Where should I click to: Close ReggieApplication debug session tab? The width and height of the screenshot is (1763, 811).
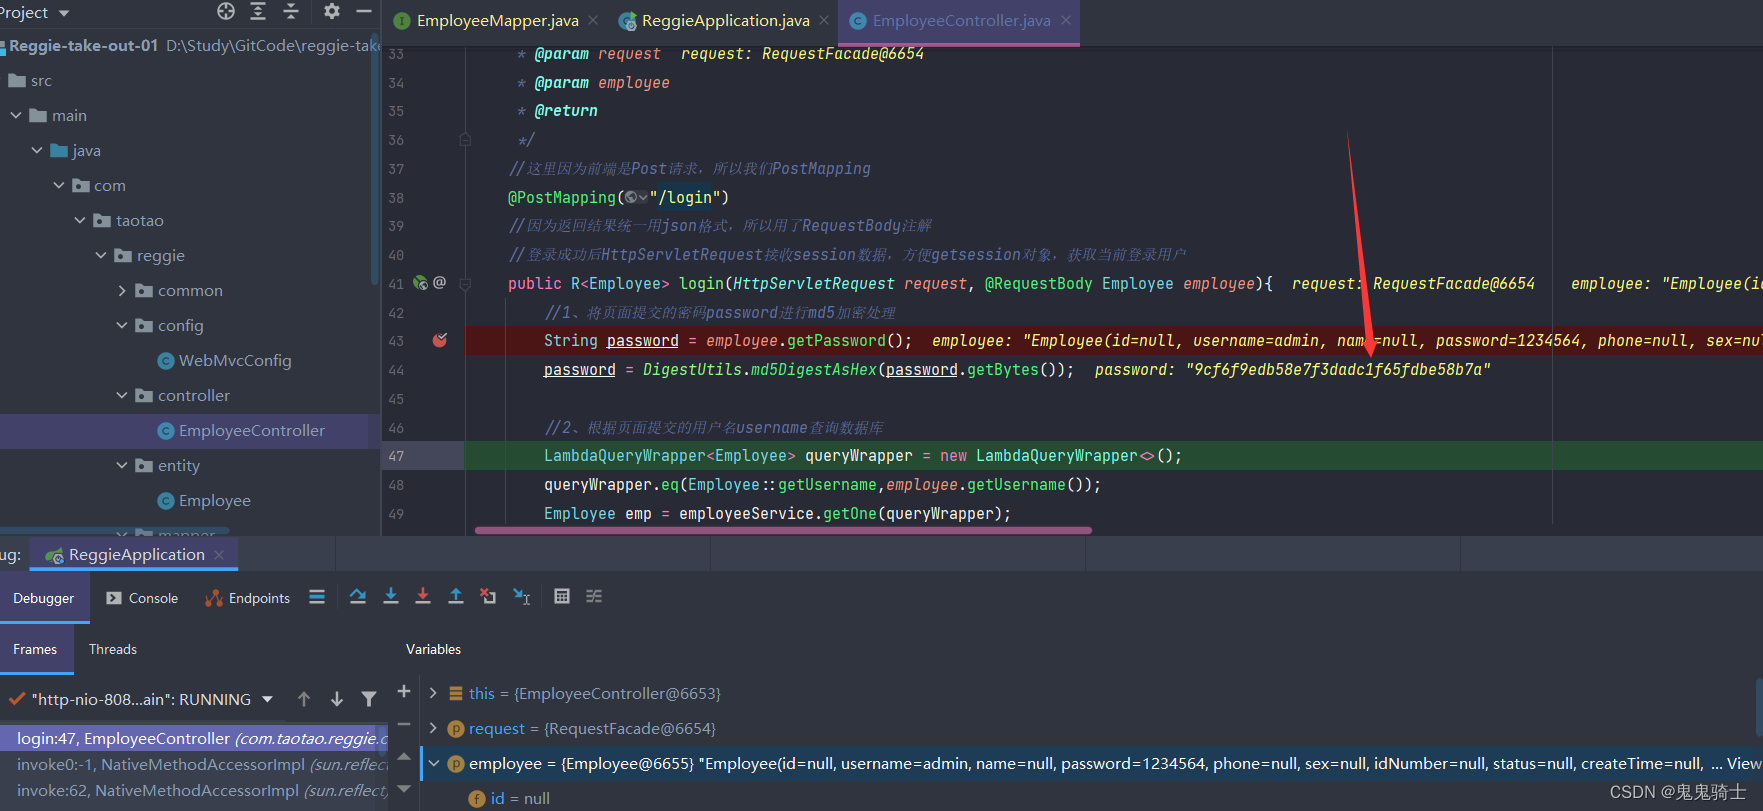coord(219,555)
